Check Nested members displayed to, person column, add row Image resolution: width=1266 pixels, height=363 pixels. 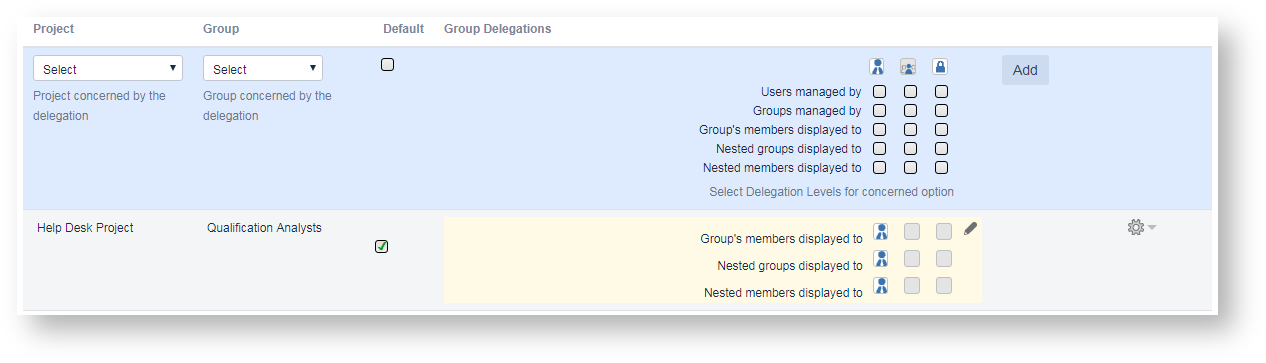pyautogui.click(x=880, y=168)
